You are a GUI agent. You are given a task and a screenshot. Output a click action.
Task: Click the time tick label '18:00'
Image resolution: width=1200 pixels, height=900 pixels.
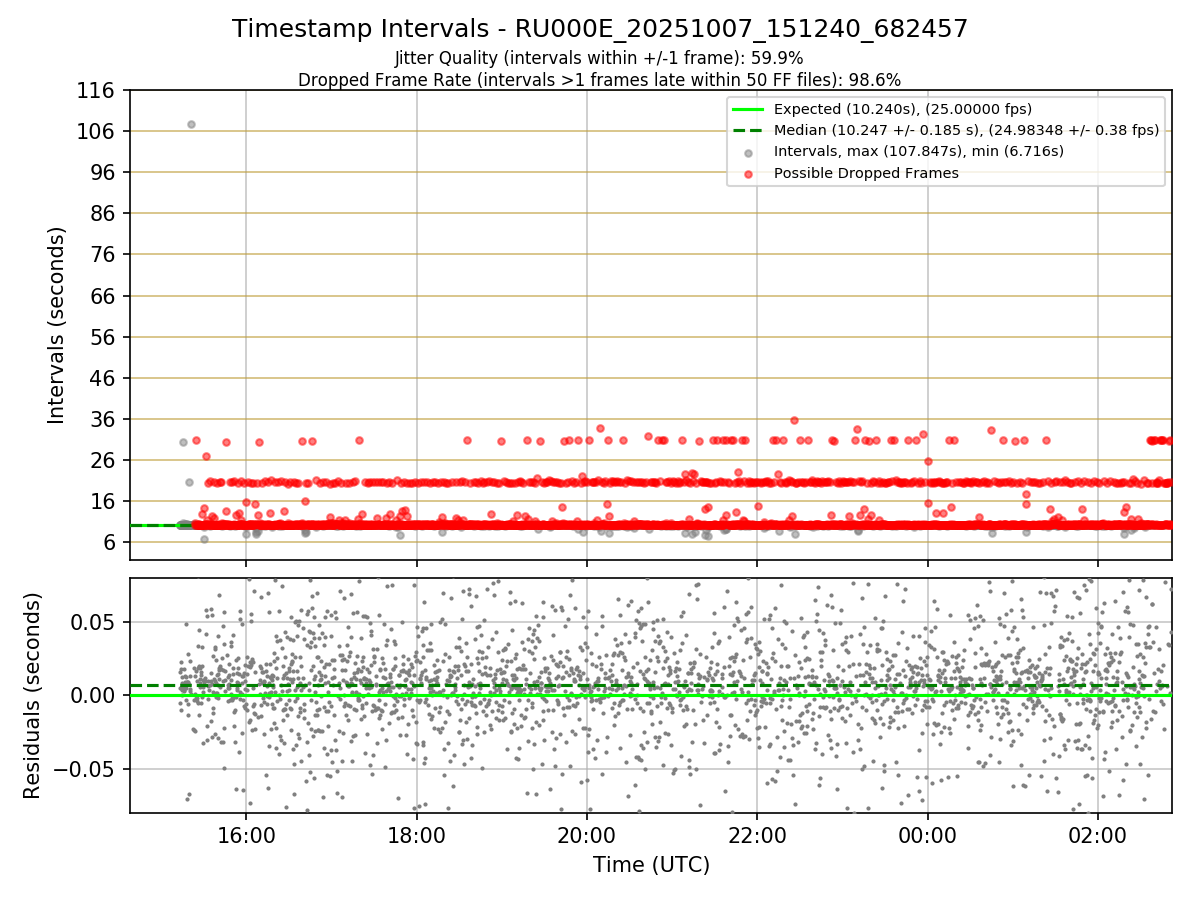point(417,834)
